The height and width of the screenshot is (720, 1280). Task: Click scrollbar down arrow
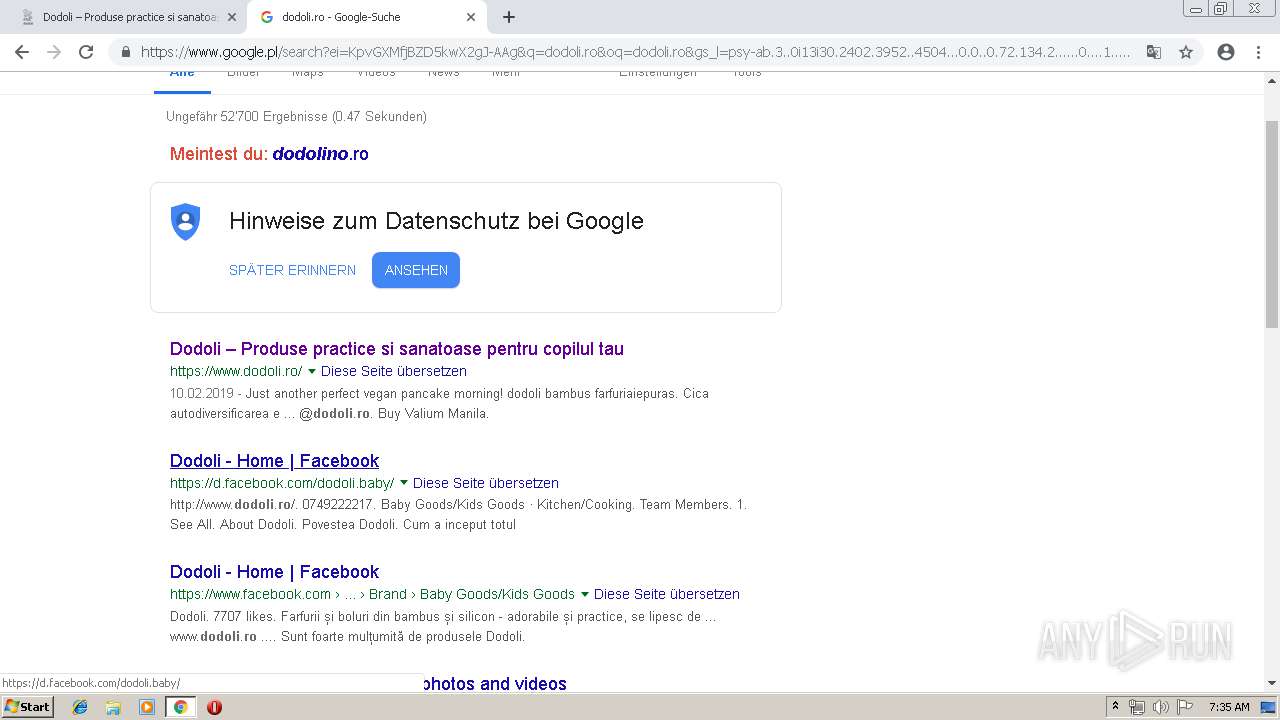1272,684
